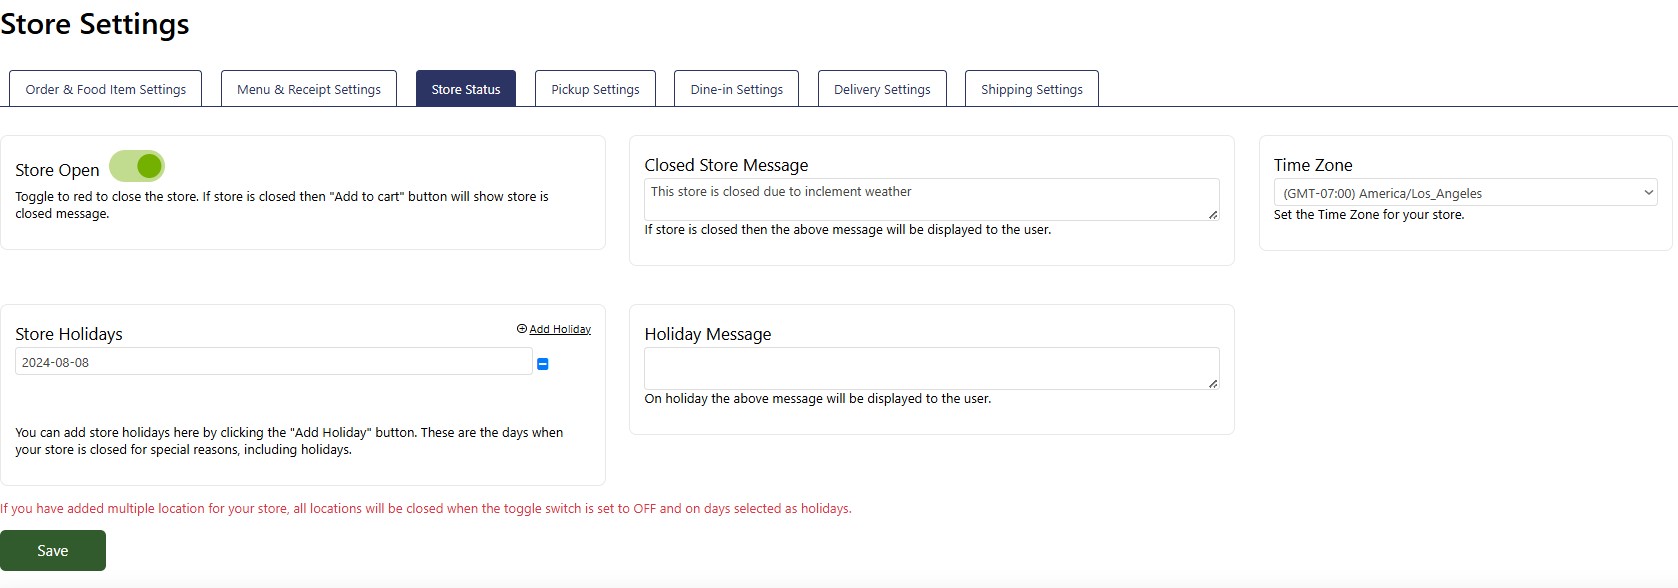Click the chevron arrow on the Time Zone selector
Viewport: 1678px width, 588px height.
1648,193
